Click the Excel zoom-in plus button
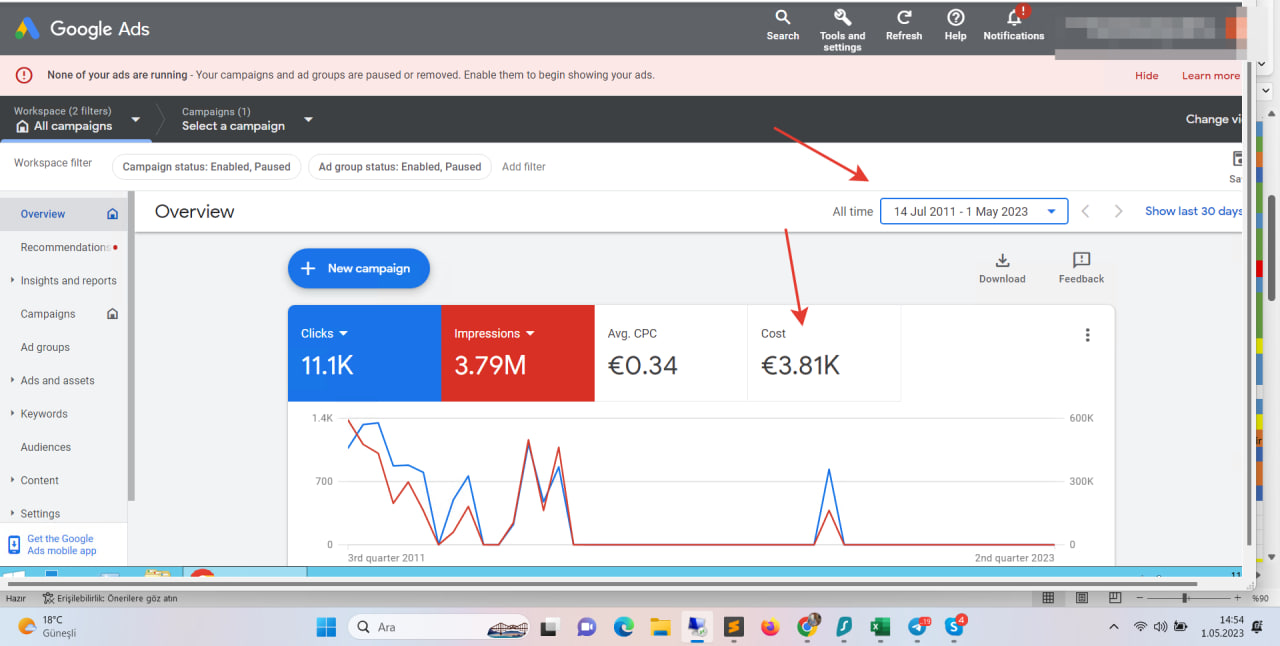 coord(1237,598)
